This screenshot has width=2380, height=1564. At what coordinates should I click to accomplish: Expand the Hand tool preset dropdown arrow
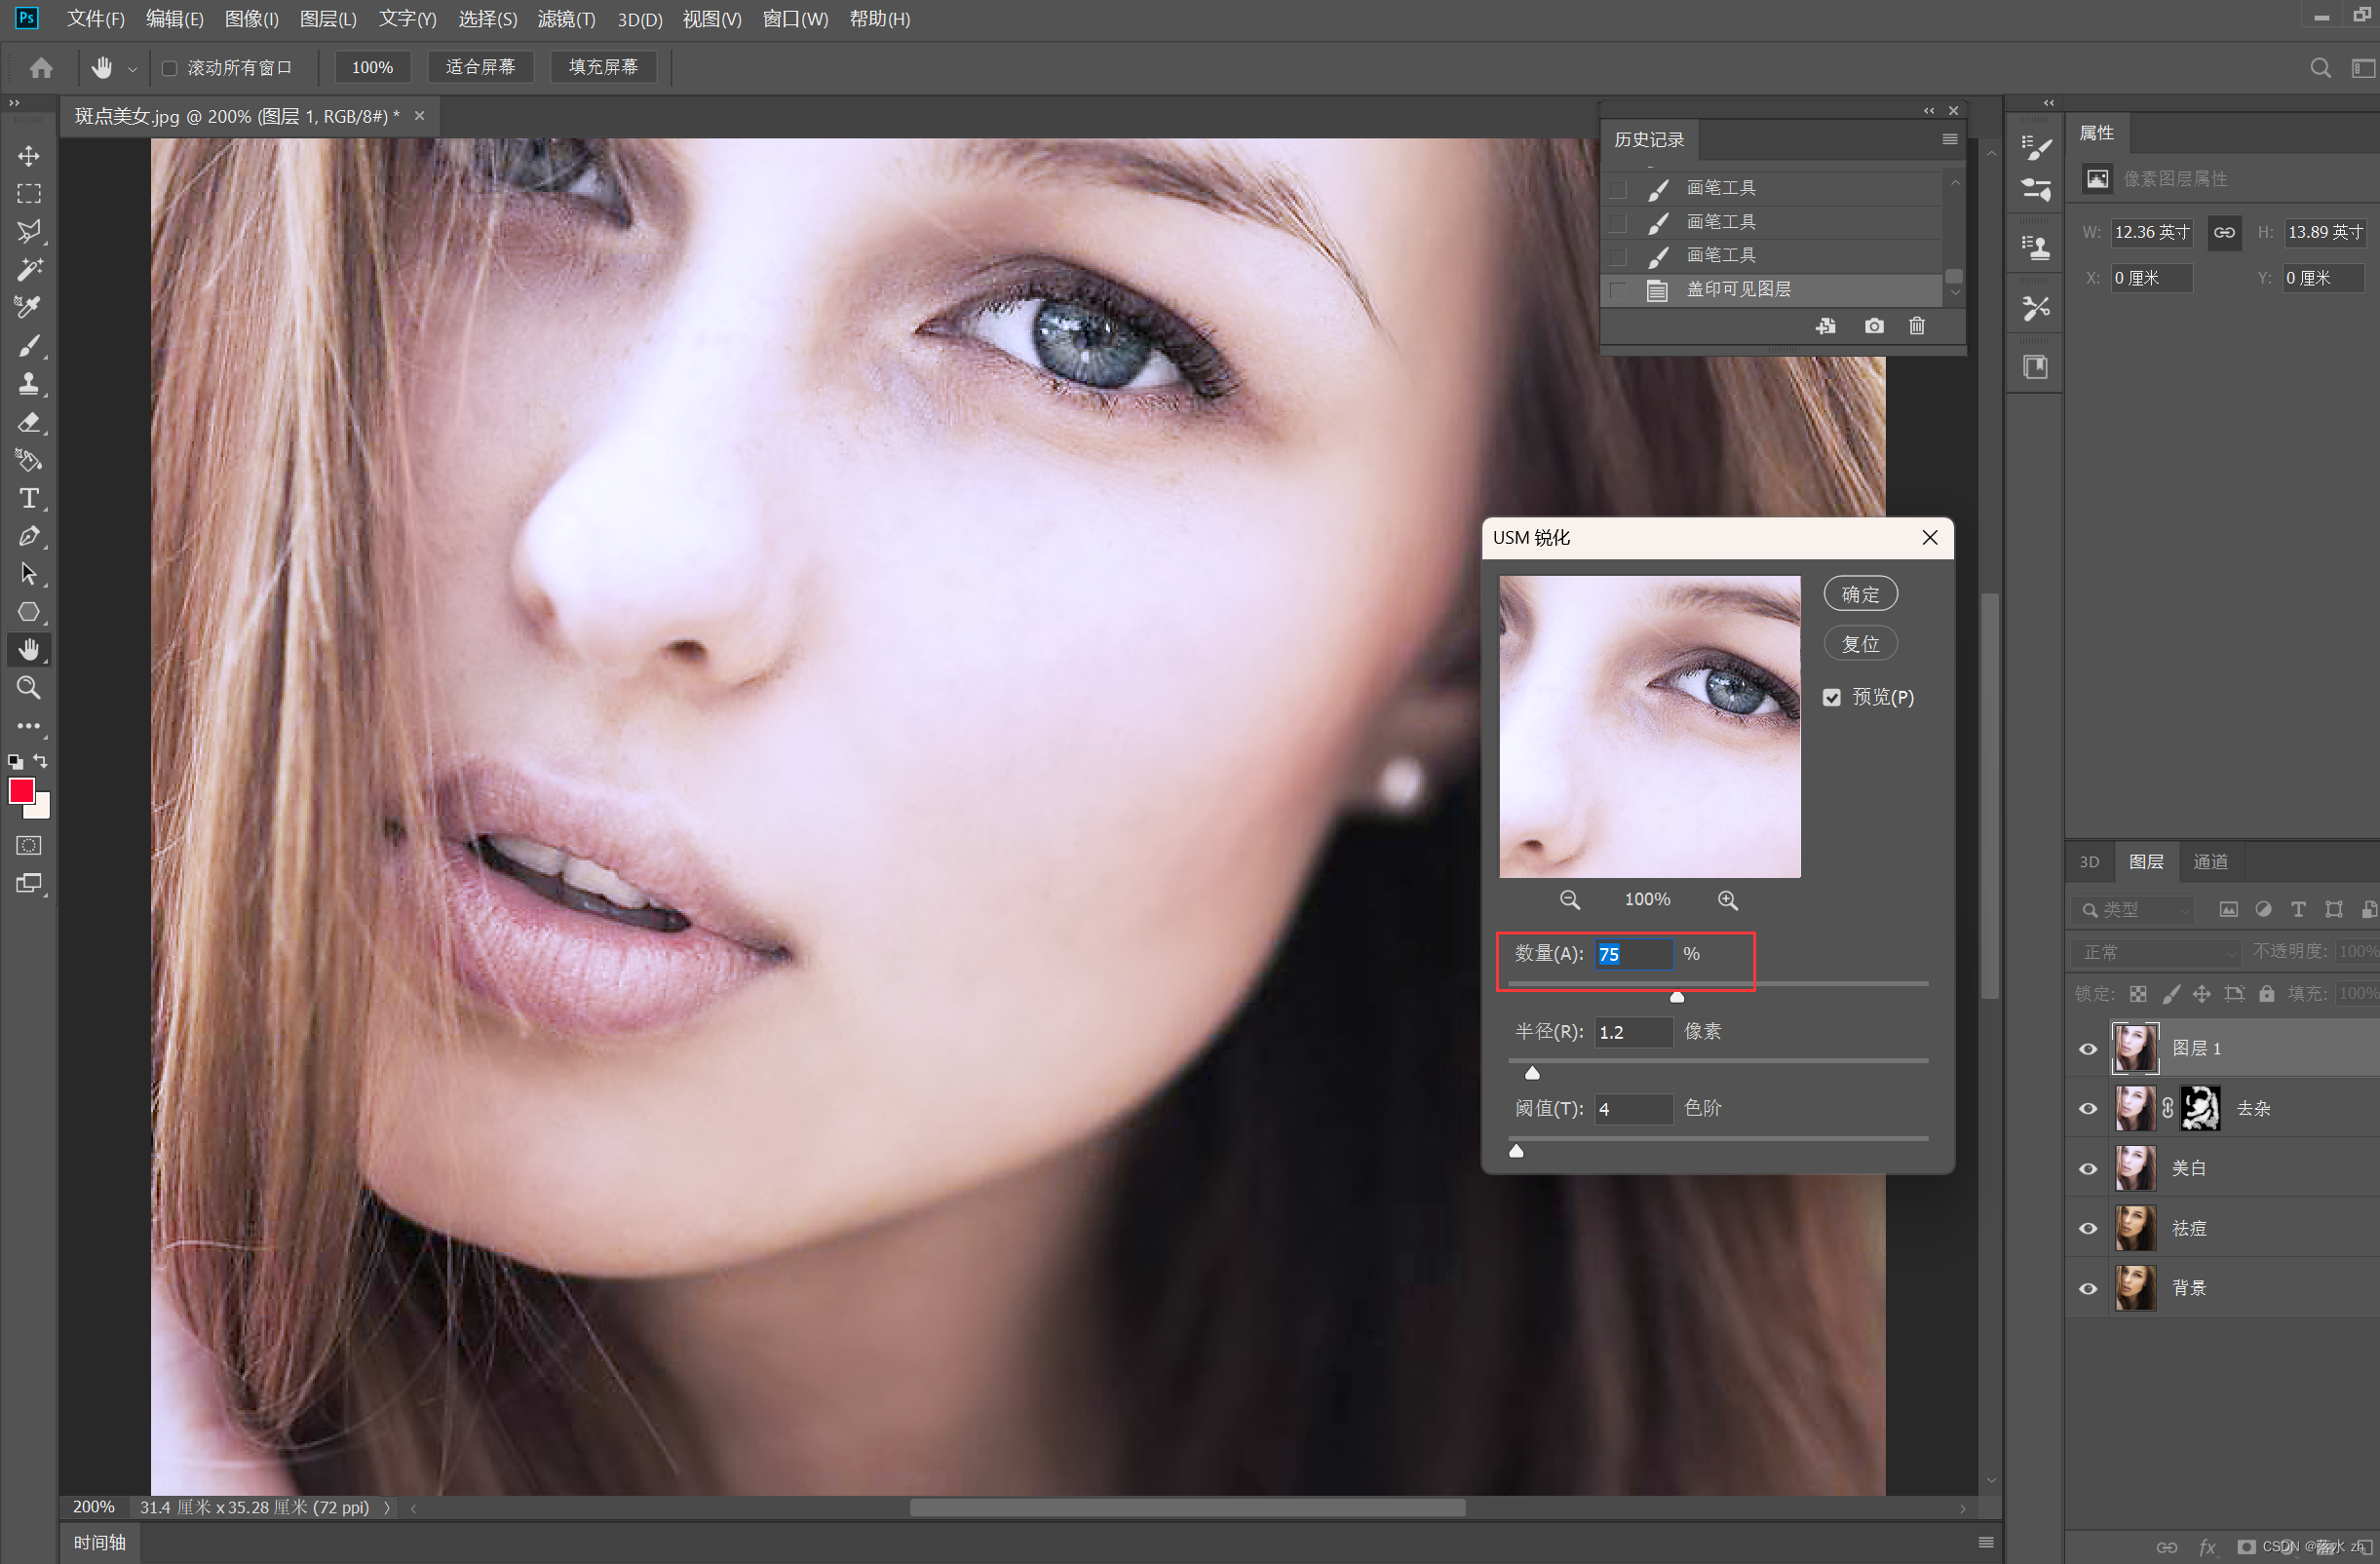tap(132, 69)
